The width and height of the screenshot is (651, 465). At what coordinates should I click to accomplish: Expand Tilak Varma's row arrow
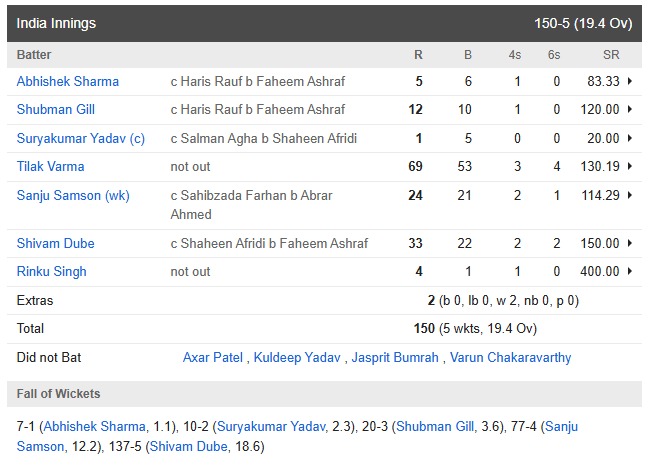pos(630,166)
